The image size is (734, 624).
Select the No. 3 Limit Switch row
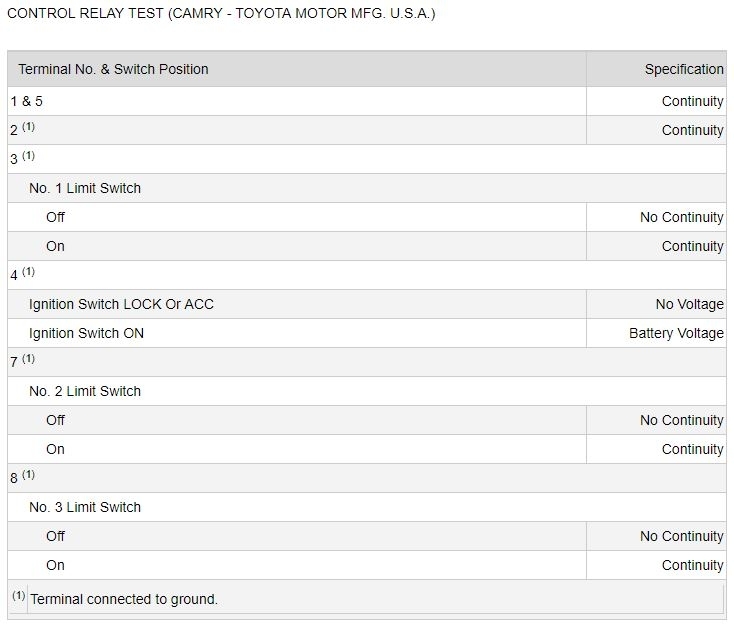click(85, 507)
